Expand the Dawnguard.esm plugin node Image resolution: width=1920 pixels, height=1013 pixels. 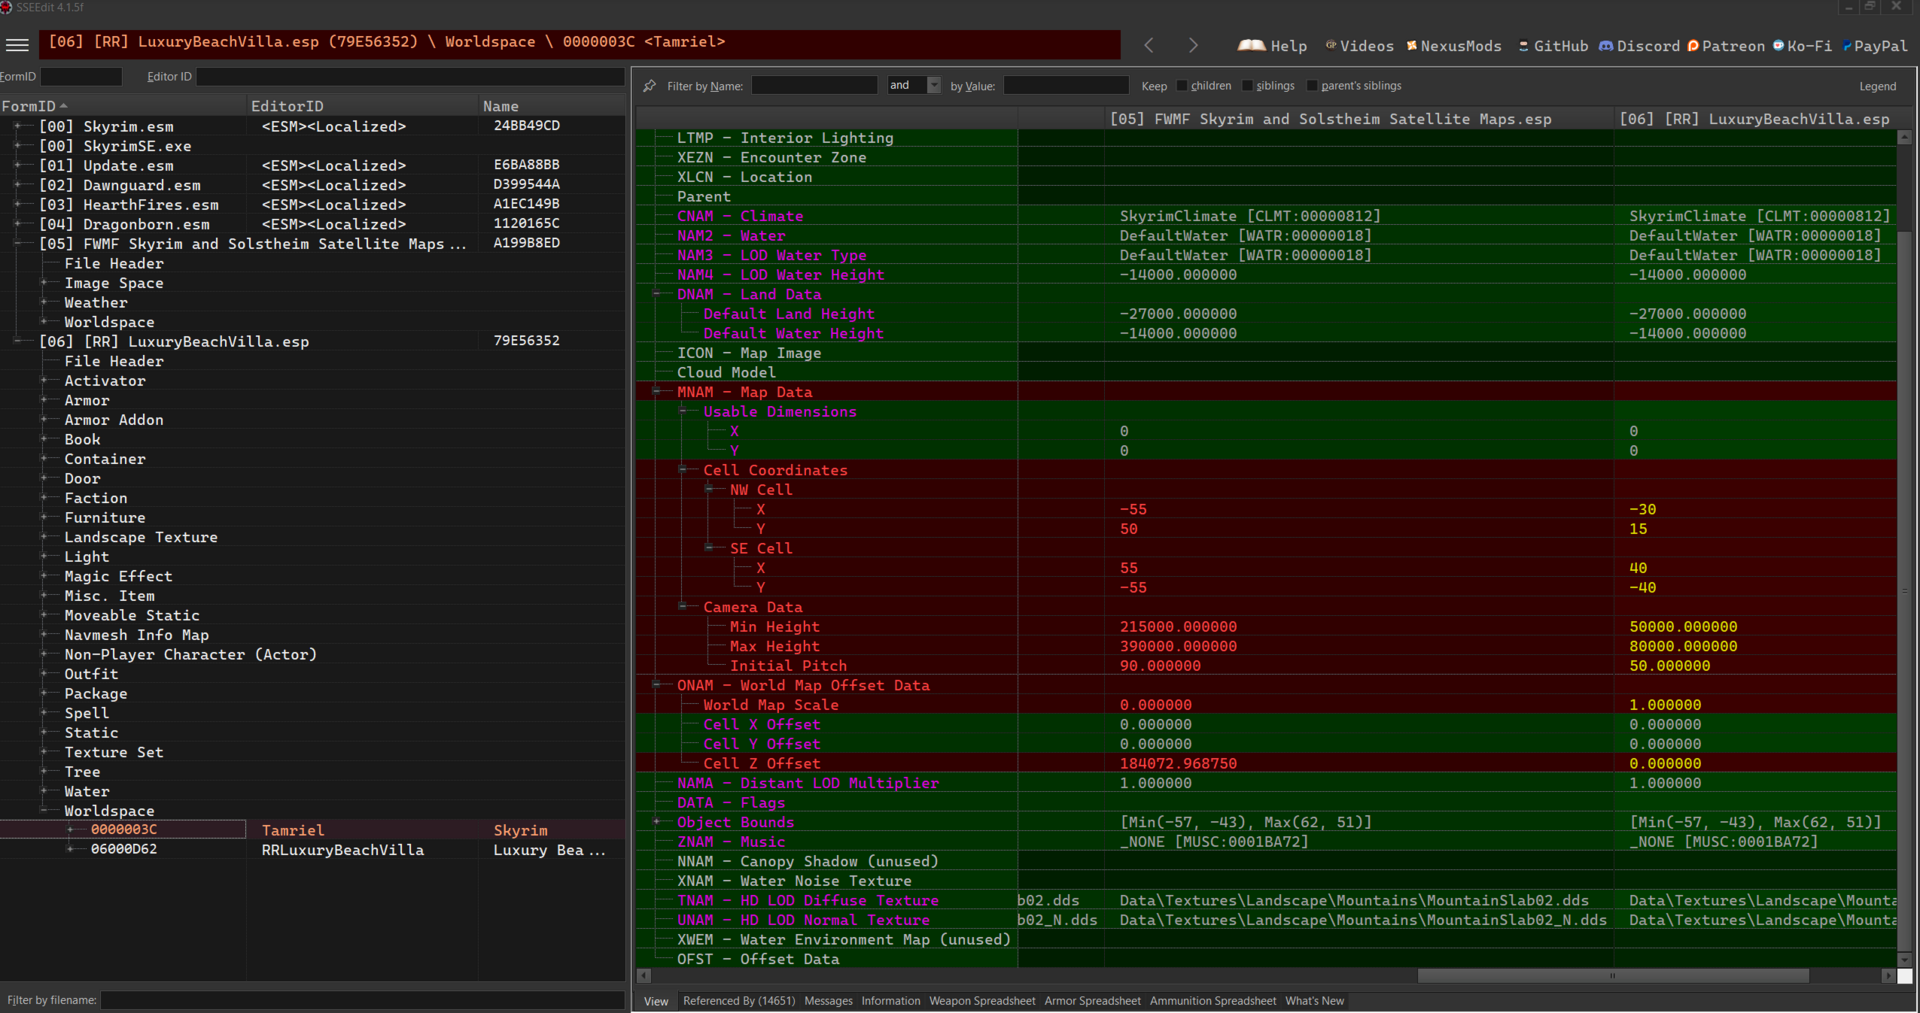[x=18, y=185]
